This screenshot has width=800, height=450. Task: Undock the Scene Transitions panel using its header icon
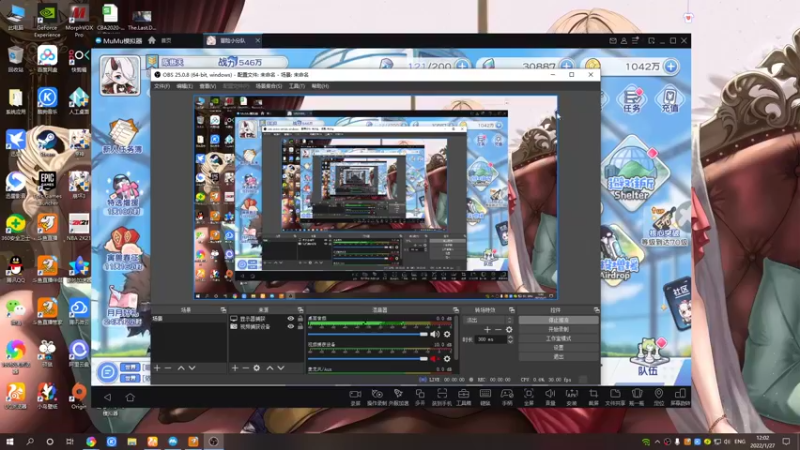tap(511, 310)
